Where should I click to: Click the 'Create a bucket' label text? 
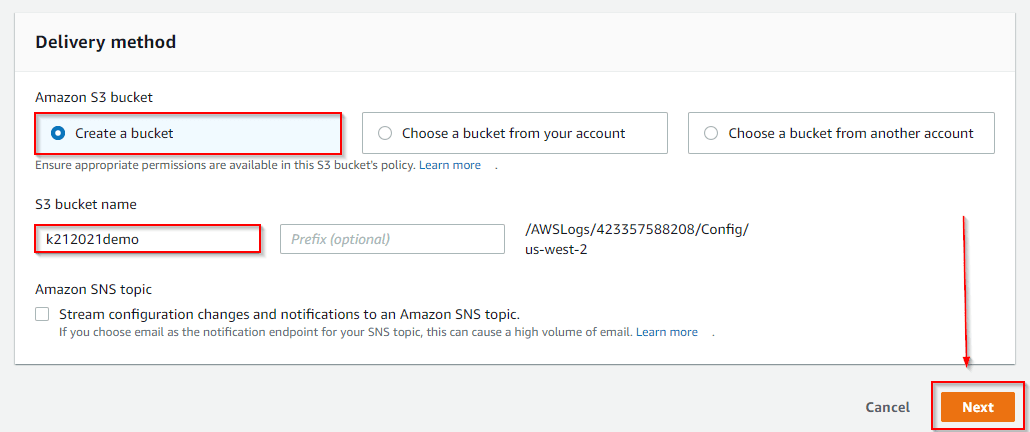[x=125, y=132]
